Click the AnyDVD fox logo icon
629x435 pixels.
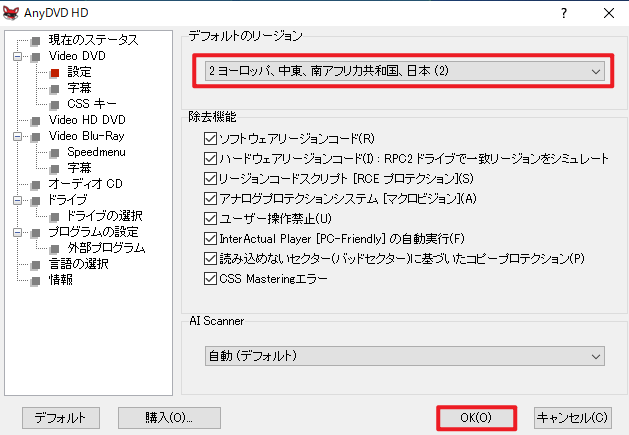(x=10, y=13)
